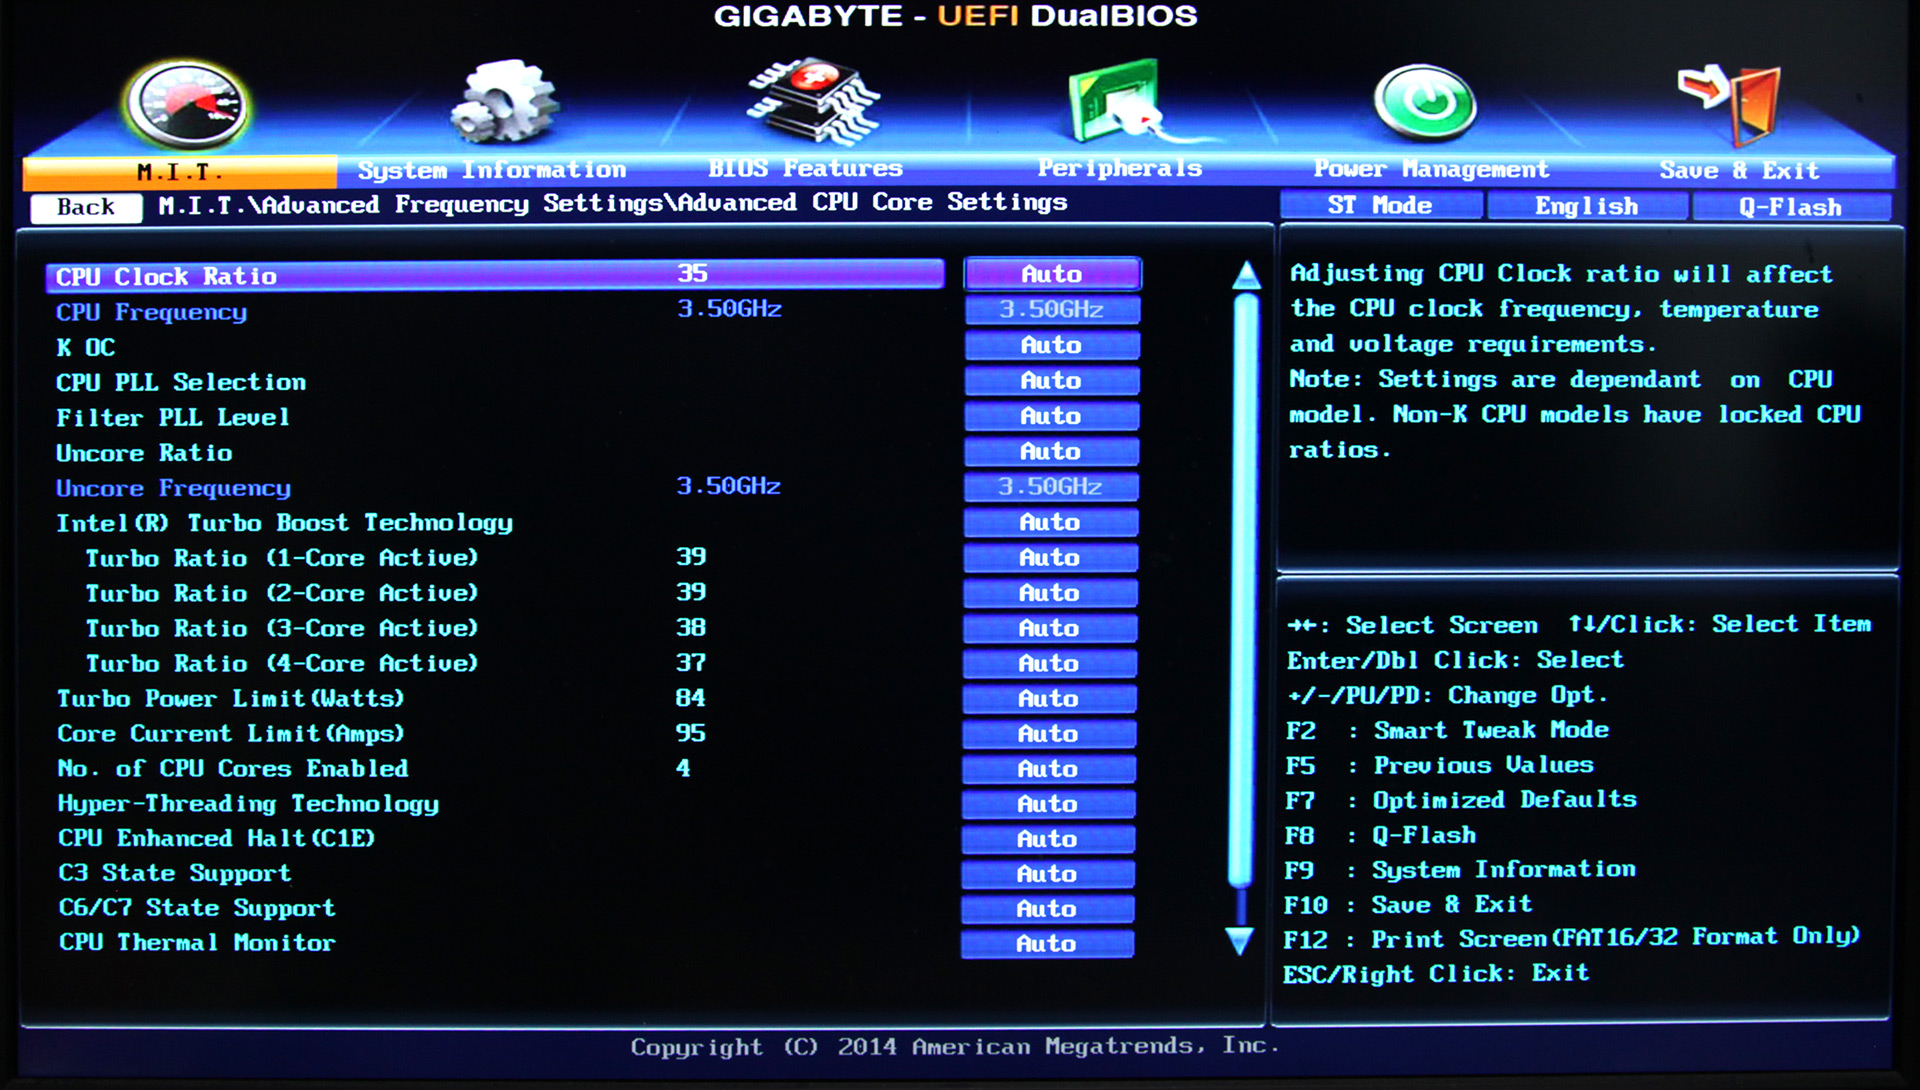Click the Core Current Limit value 95
This screenshot has height=1090, width=1920.
[x=690, y=733]
